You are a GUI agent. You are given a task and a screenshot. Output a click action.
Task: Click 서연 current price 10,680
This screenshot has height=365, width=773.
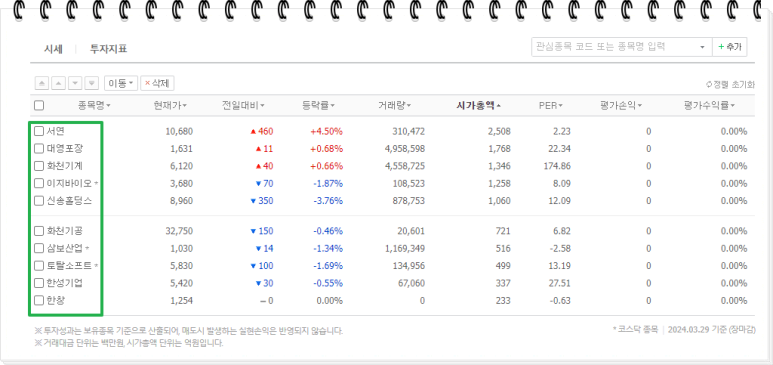click(x=179, y=132)
